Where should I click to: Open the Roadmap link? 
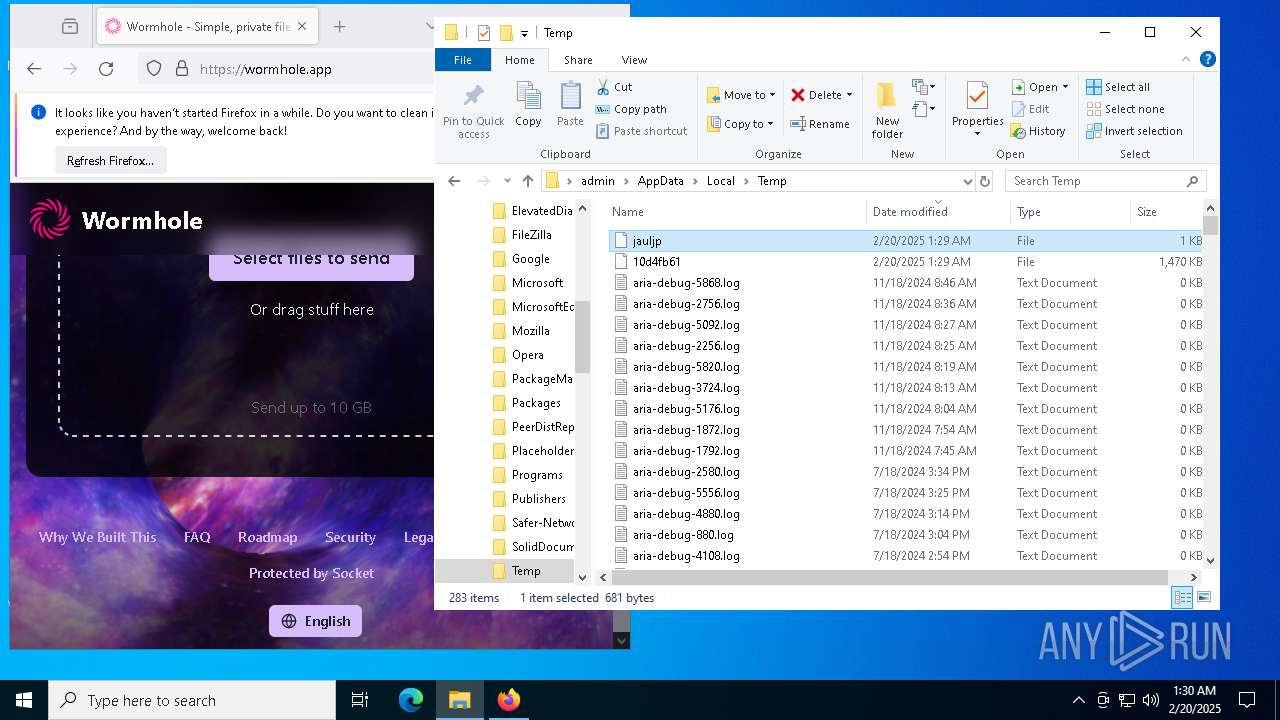267,537
